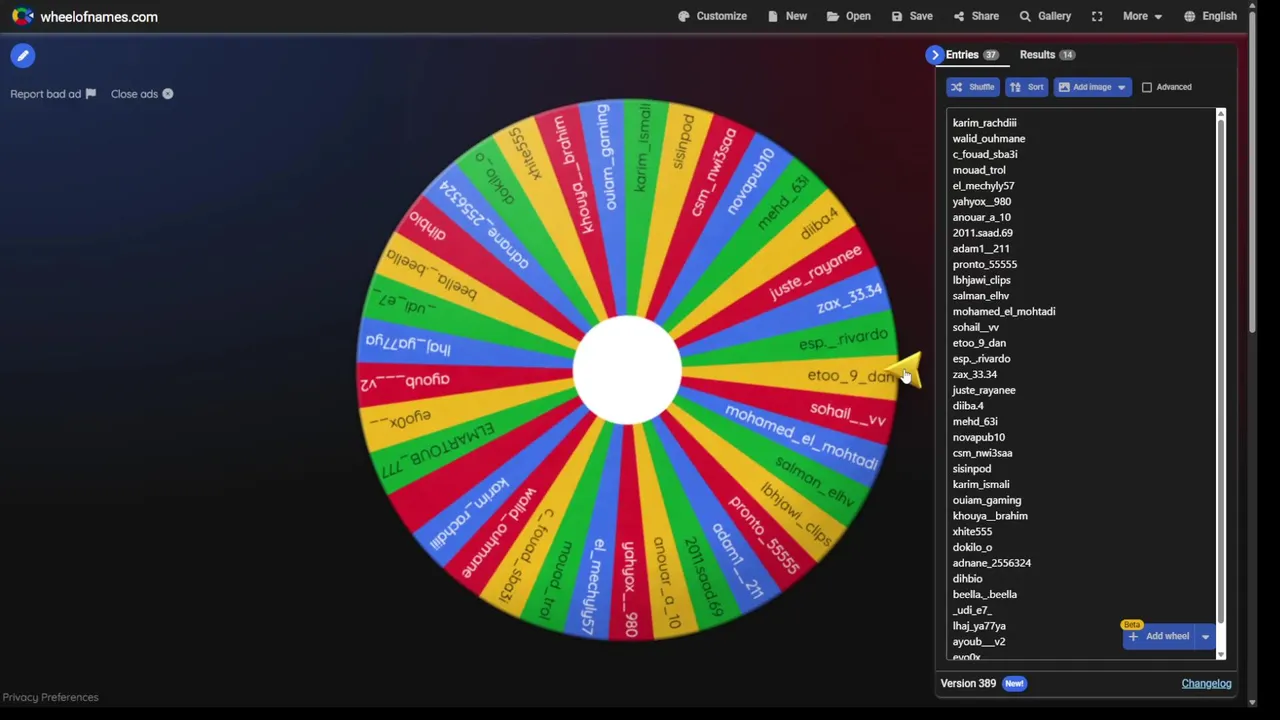Click entry 'lhaj_ya77ya' in the list

(979, 626)
